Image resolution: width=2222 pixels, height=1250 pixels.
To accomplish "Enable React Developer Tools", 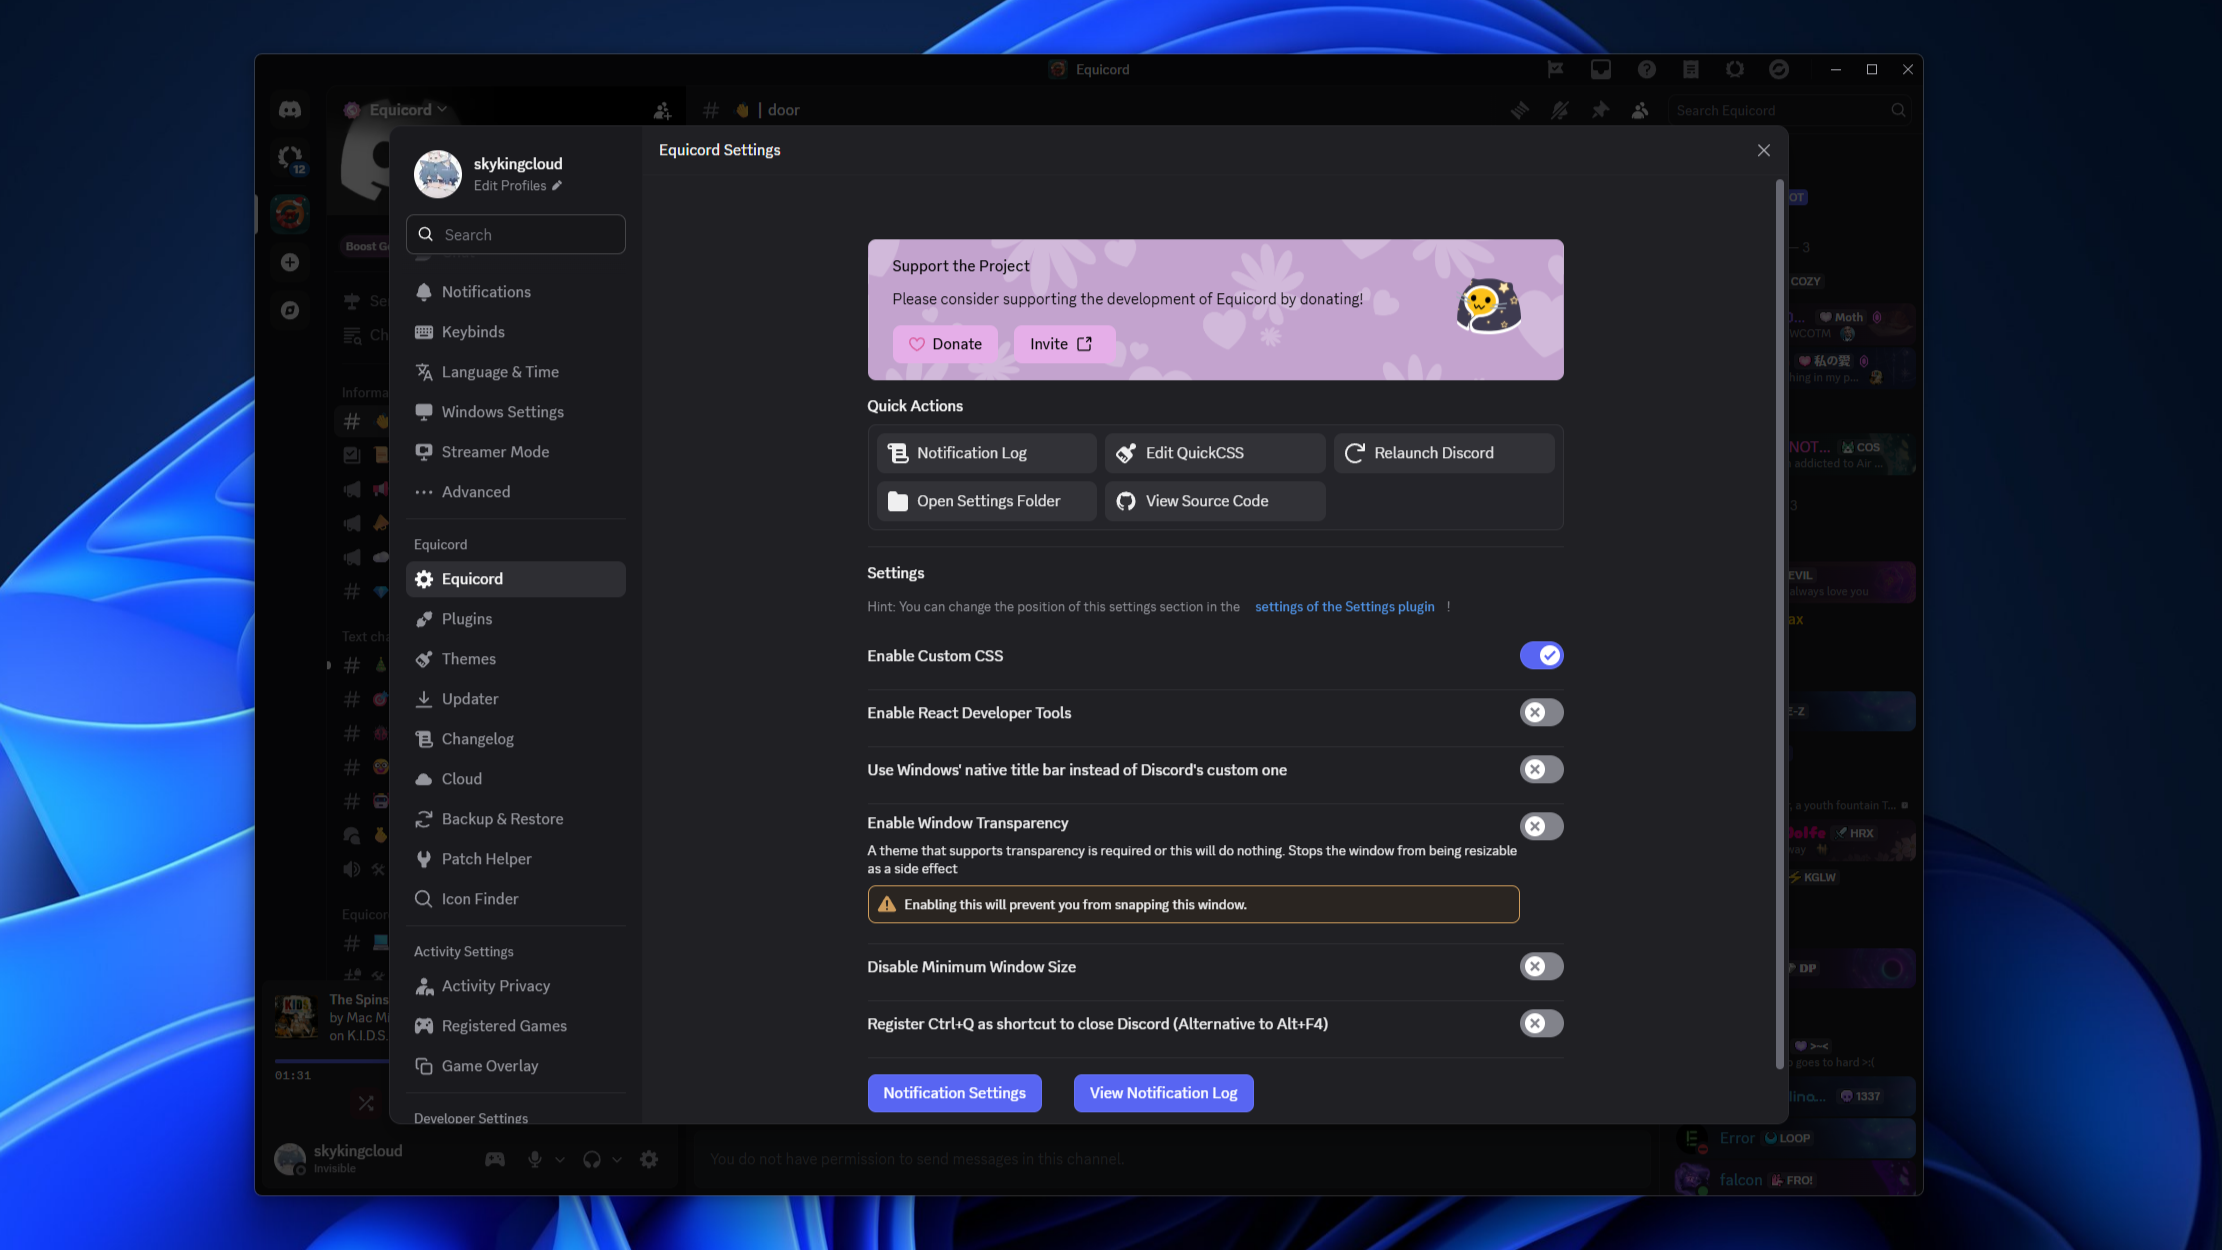I will point(1541,712).
